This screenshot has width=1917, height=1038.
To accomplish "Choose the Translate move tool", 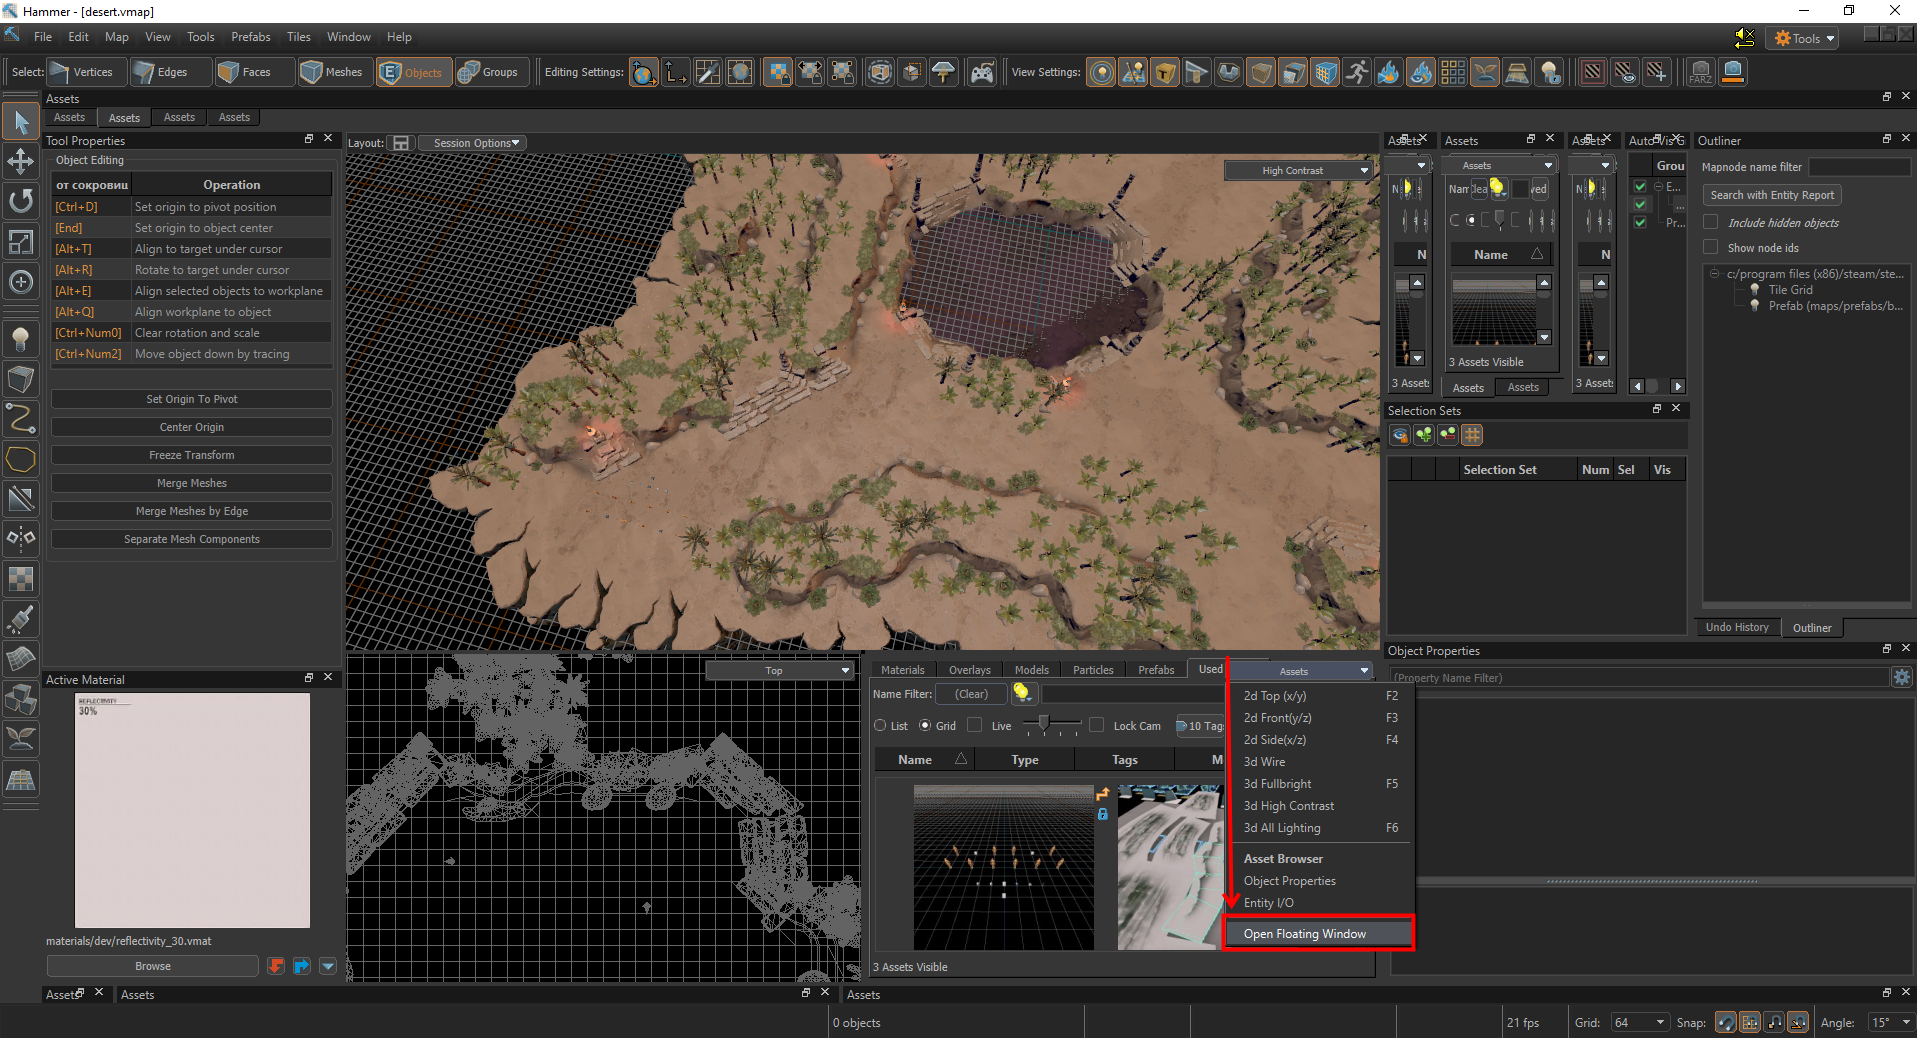I will [20, 162].
